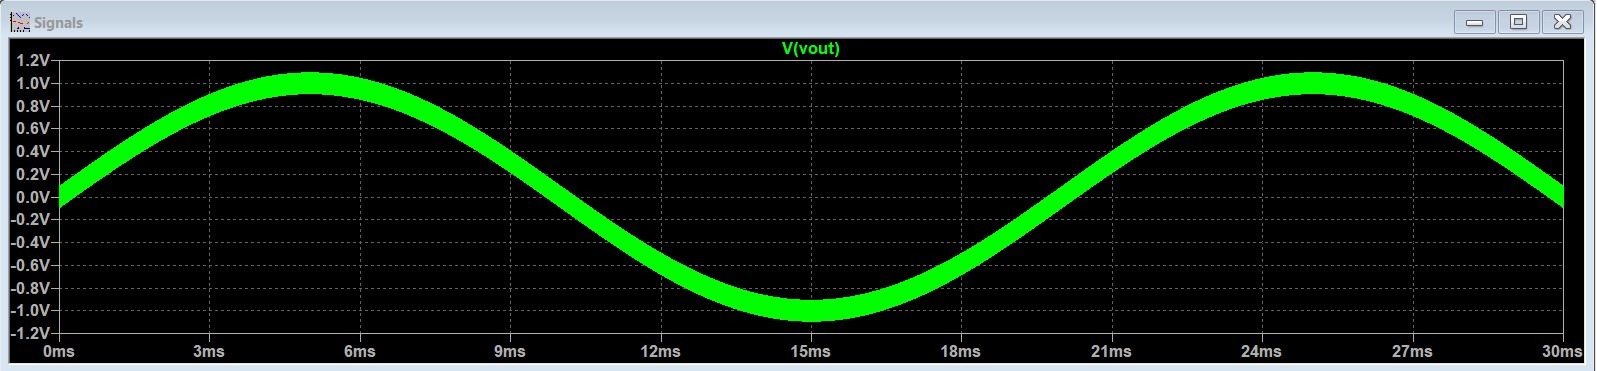The height and width of the screenshot is (371, 1597).
Task: Click the -0.6V vertical axis label
Action: [x=31, y=265]
